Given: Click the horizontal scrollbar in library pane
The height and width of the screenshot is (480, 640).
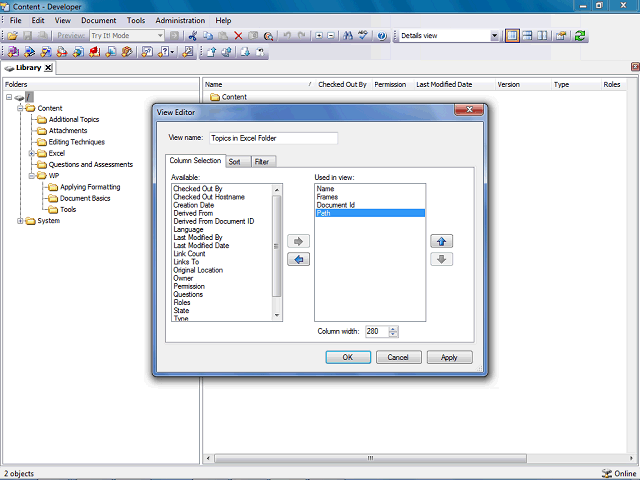Looking at the screenshot, I should point(370,458).
